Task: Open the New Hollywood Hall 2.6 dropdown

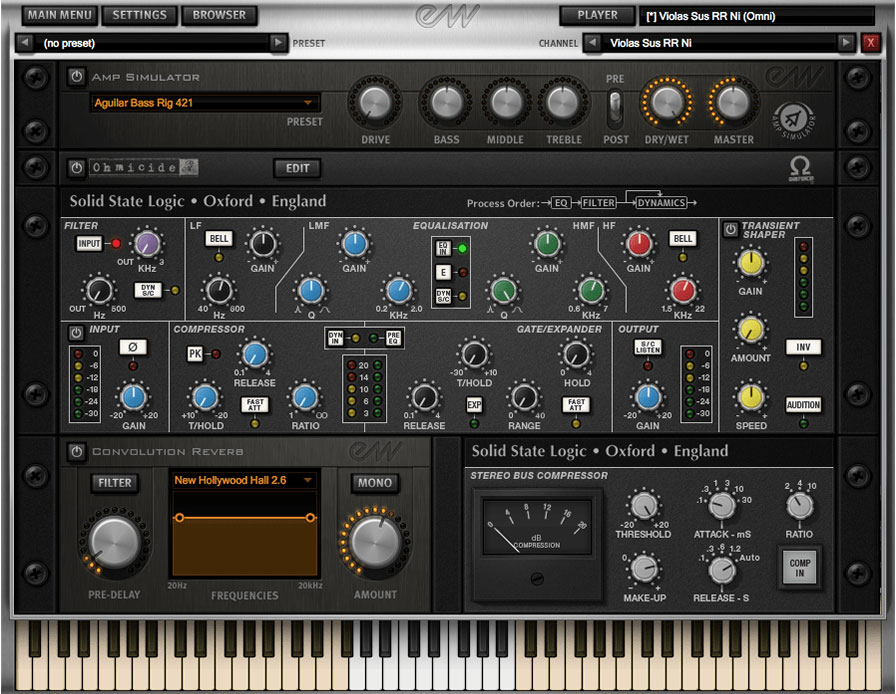Action: click(244, 480)
